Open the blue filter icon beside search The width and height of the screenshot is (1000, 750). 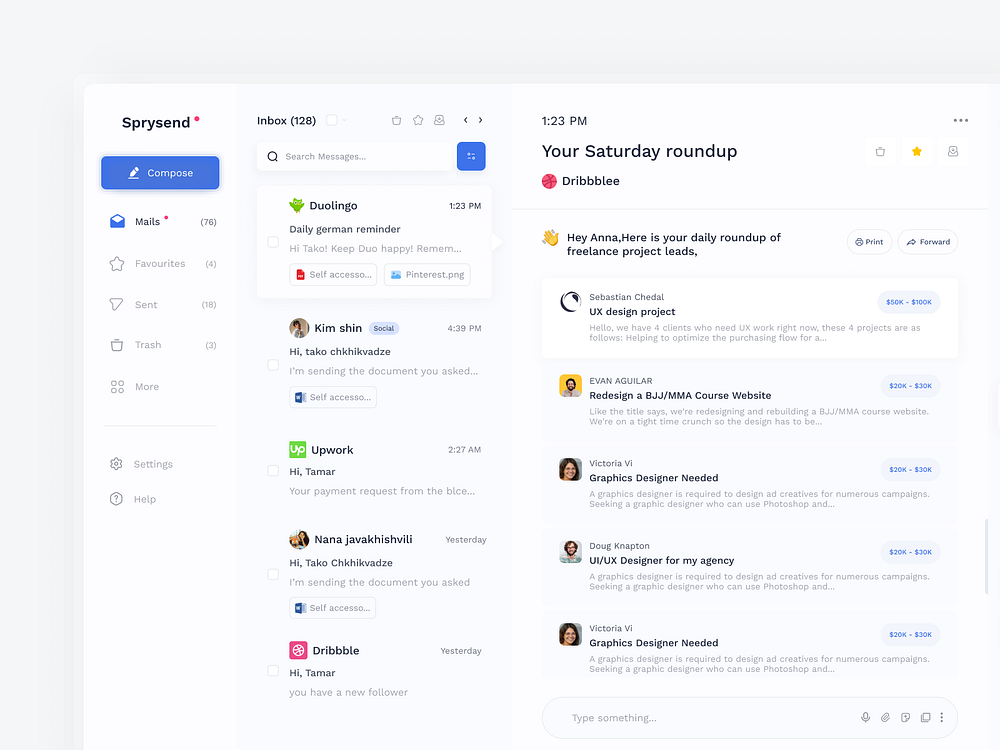471,156
